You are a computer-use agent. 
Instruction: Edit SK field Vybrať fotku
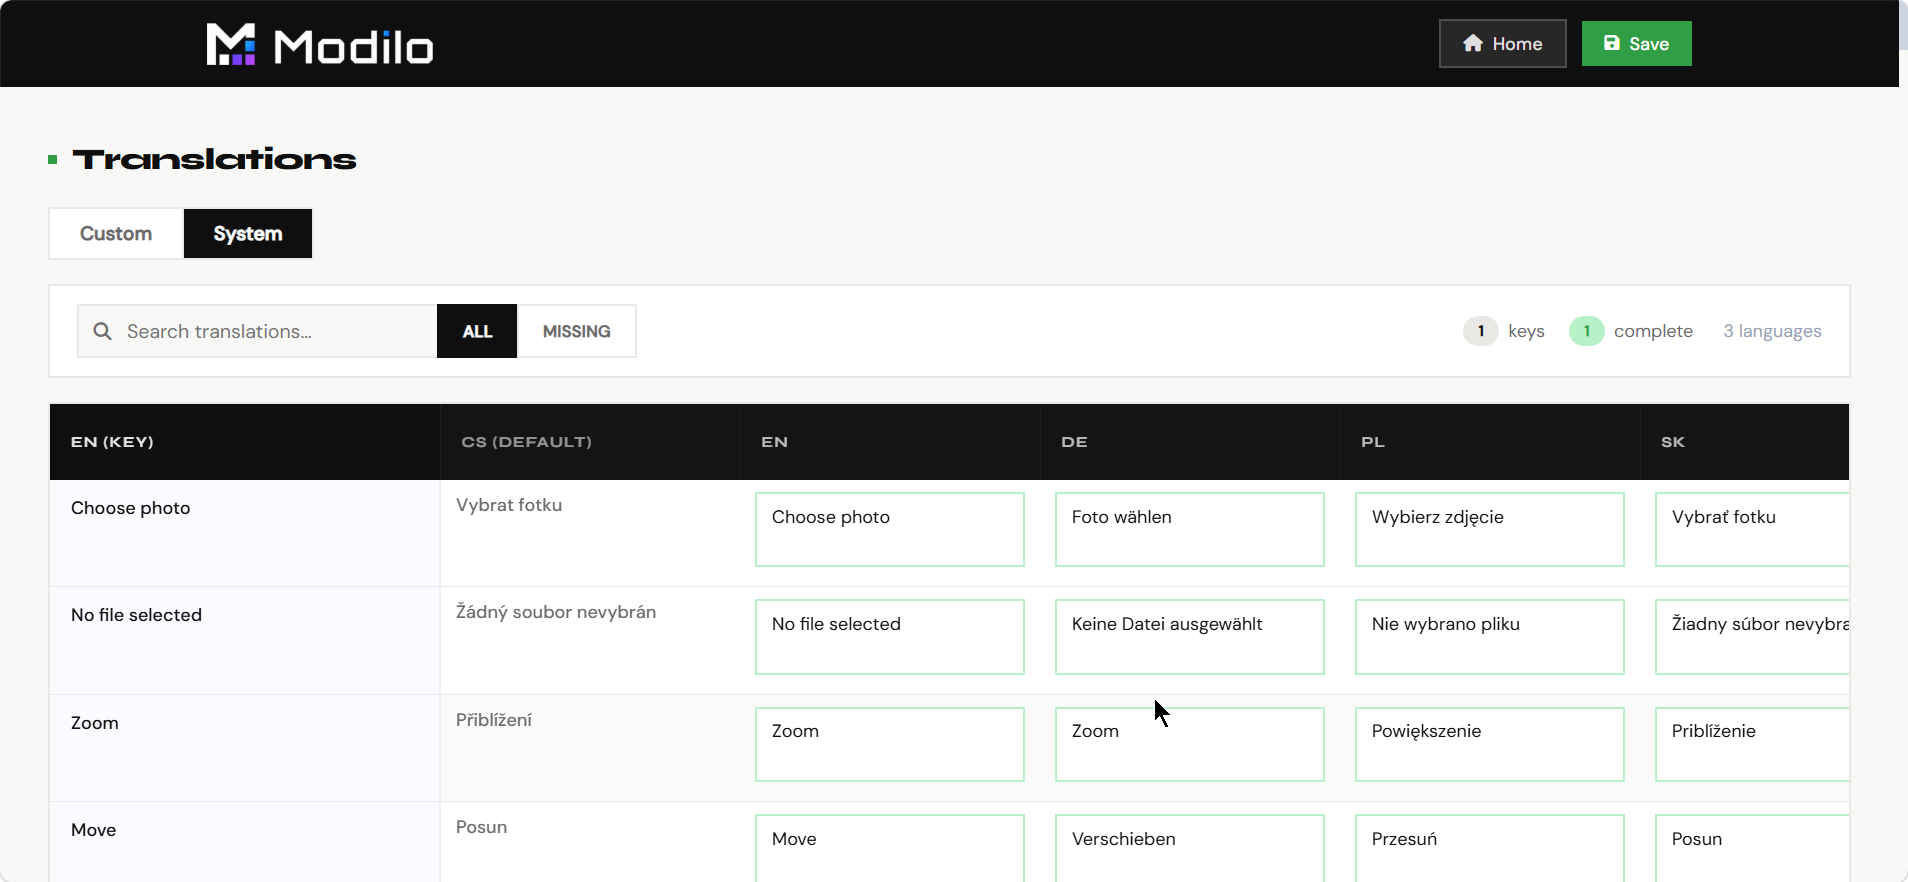1752,529
